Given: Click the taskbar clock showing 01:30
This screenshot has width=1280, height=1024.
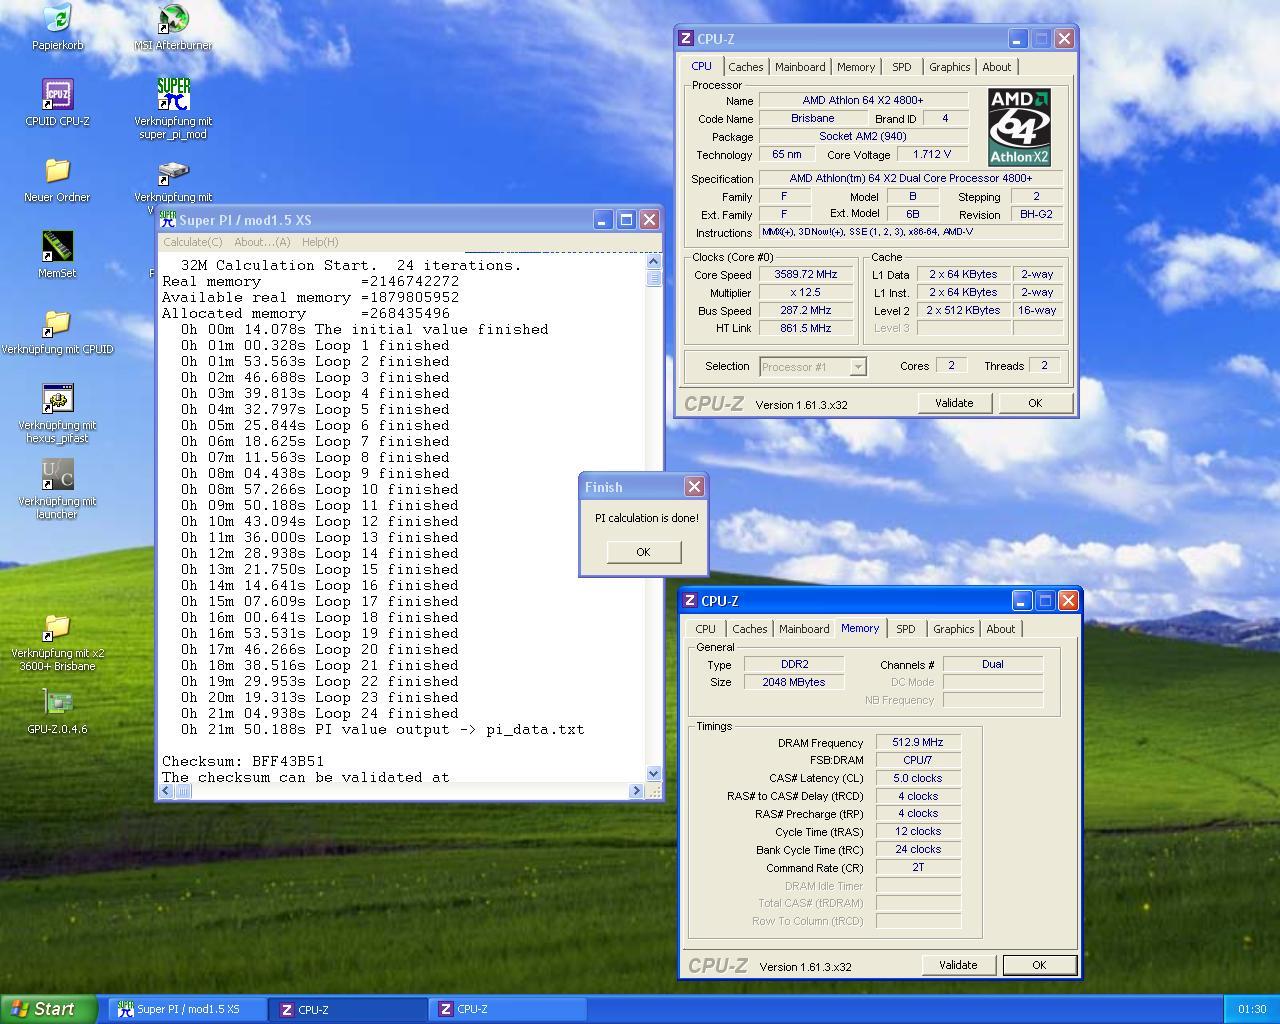Looking at the screenshot, I should click(x=1251, y=1009).
